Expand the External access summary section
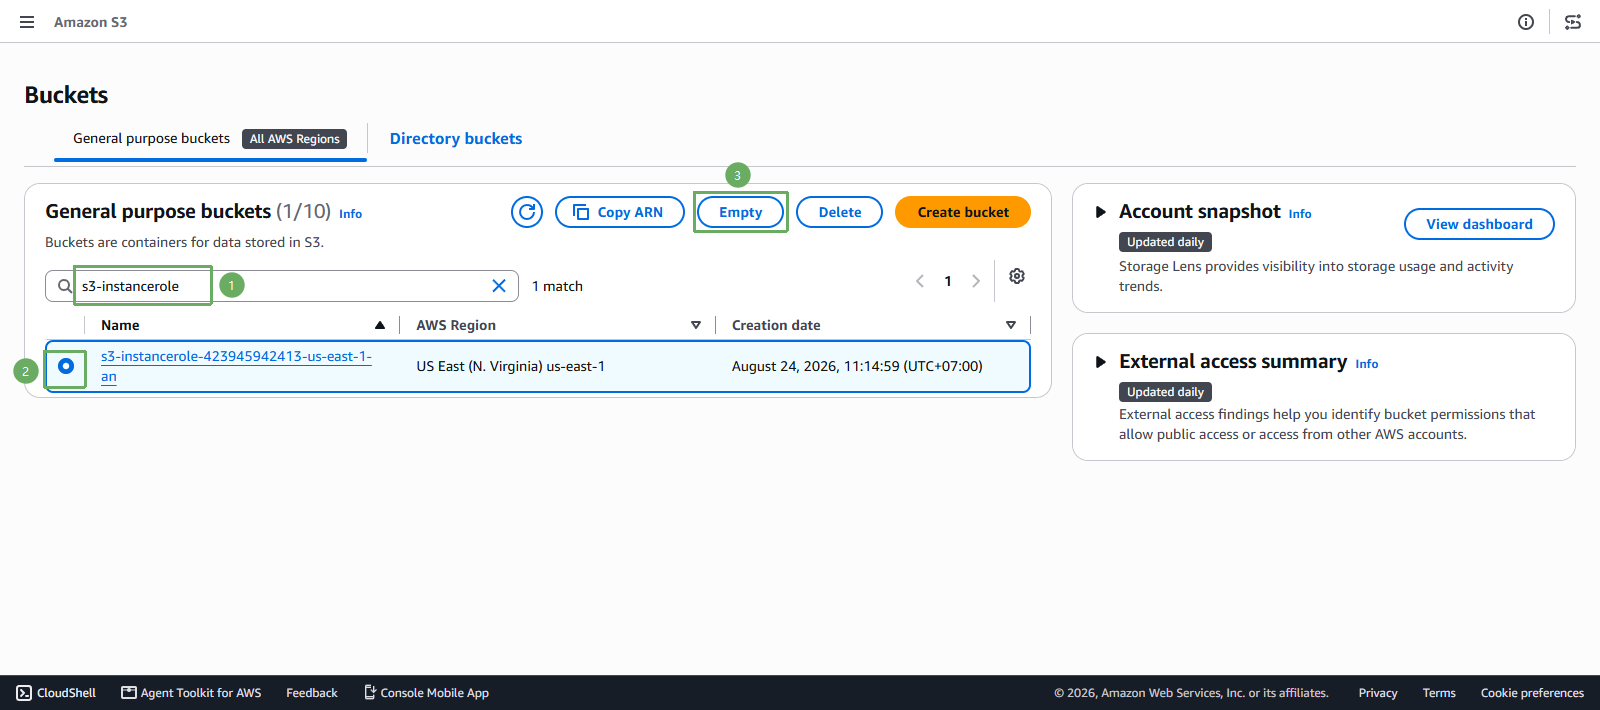Image resolution: width=1600 pixels, height=710 pixels. point(1101,362)
